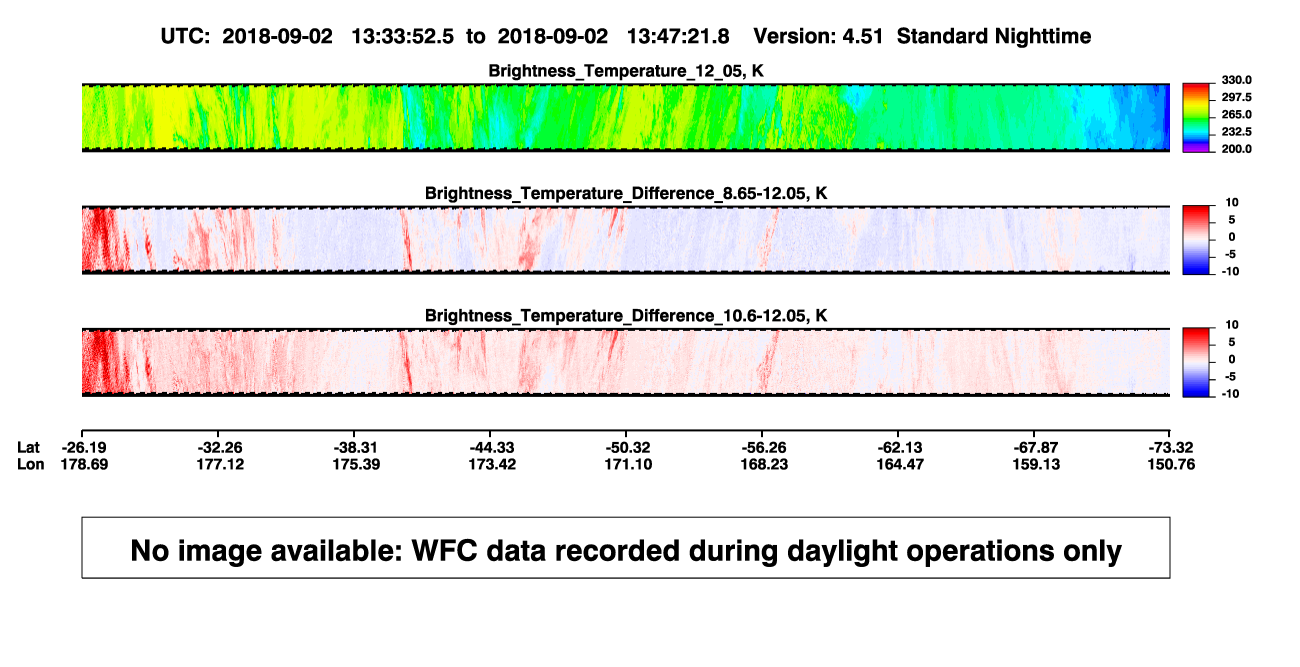Click longitude value 159.13

pos(1036,464)
